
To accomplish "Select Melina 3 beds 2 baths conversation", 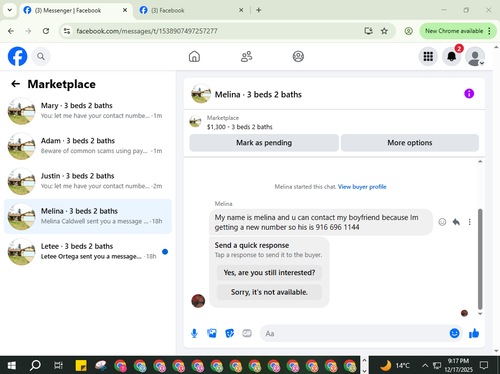I will (88, 216).
